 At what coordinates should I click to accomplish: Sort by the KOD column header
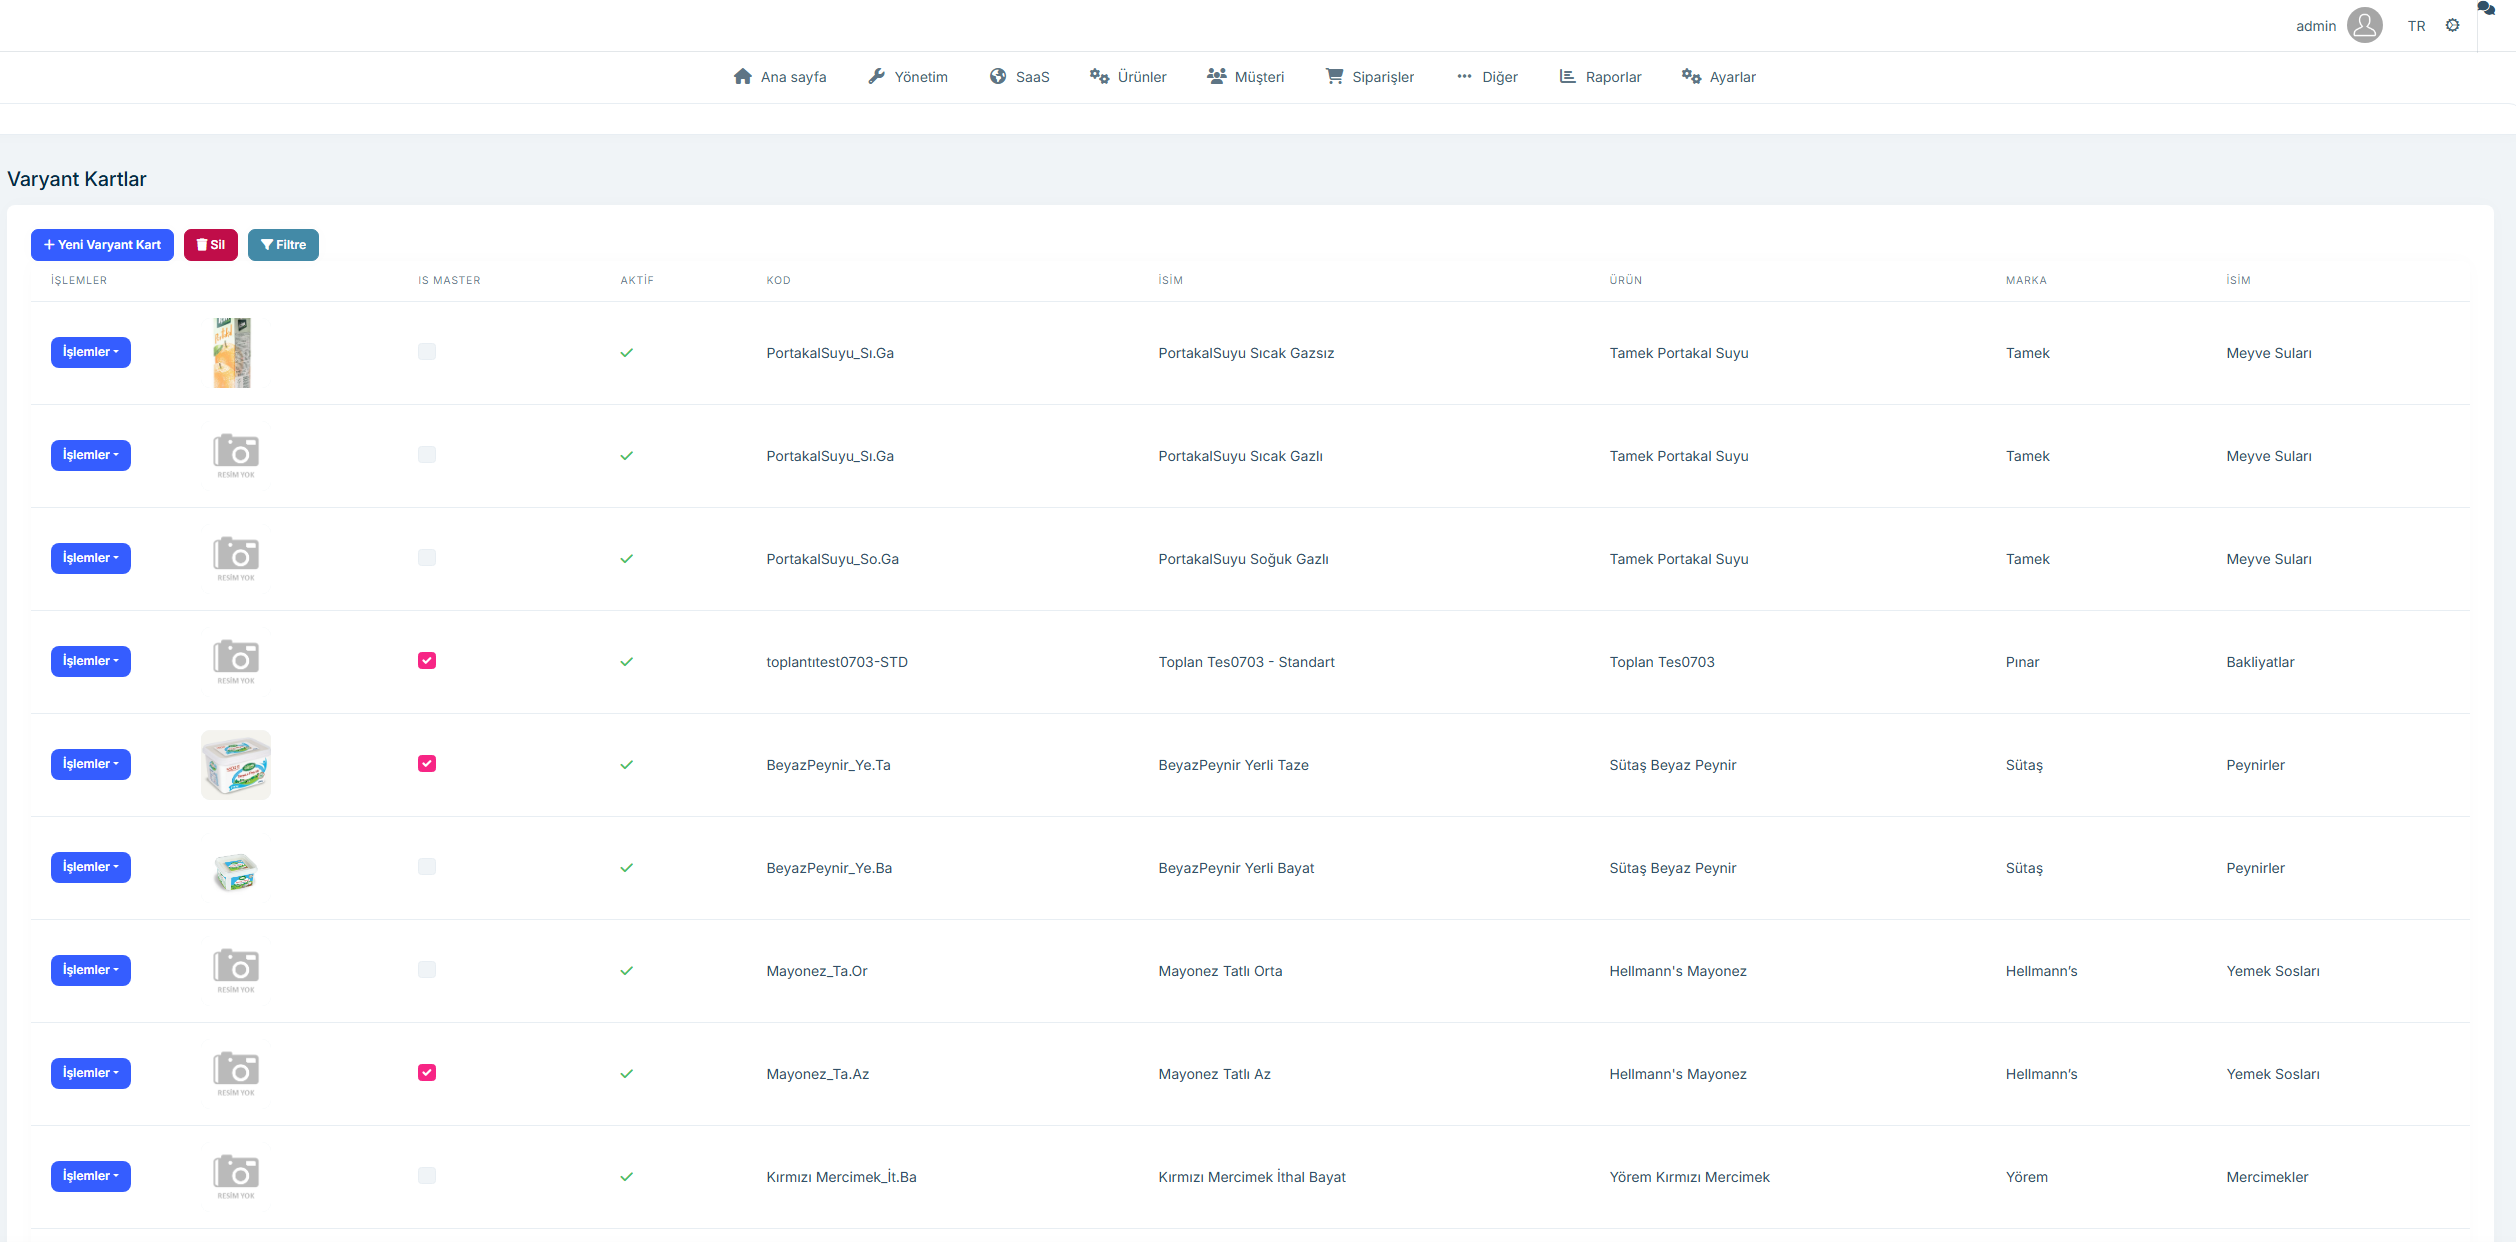pos(779,280)
